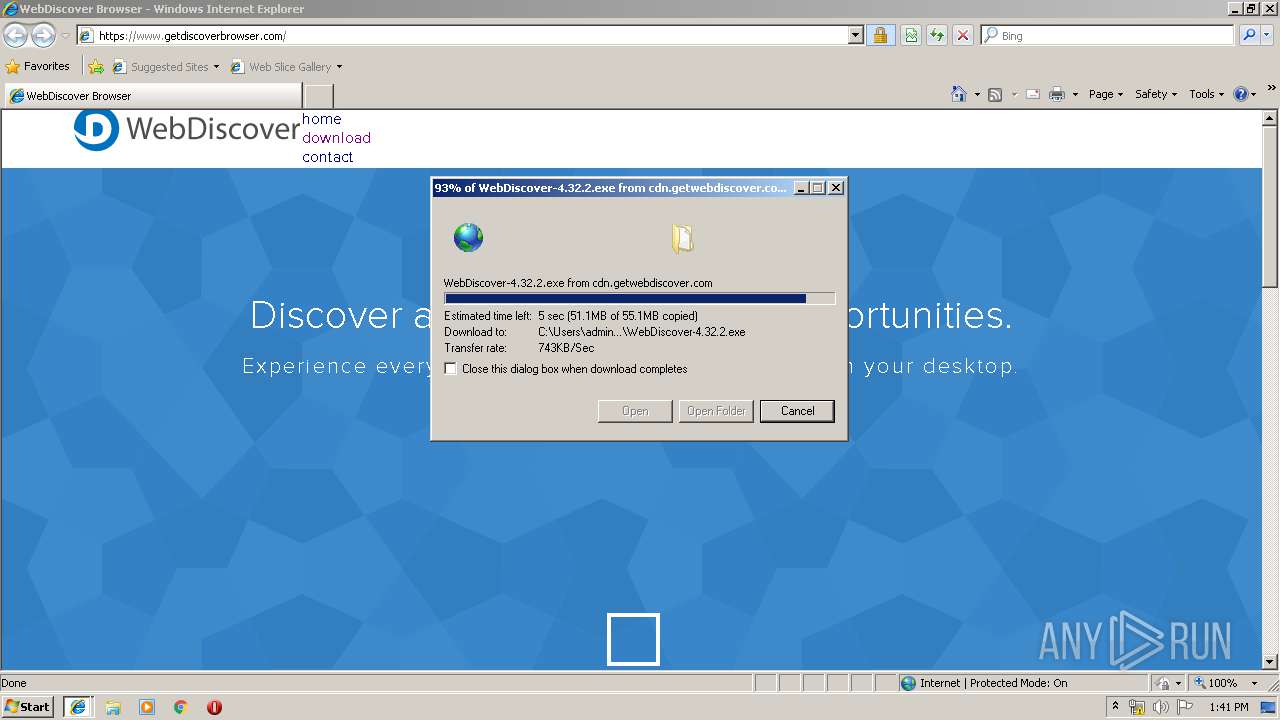Click the Start button

click(28, 707)
